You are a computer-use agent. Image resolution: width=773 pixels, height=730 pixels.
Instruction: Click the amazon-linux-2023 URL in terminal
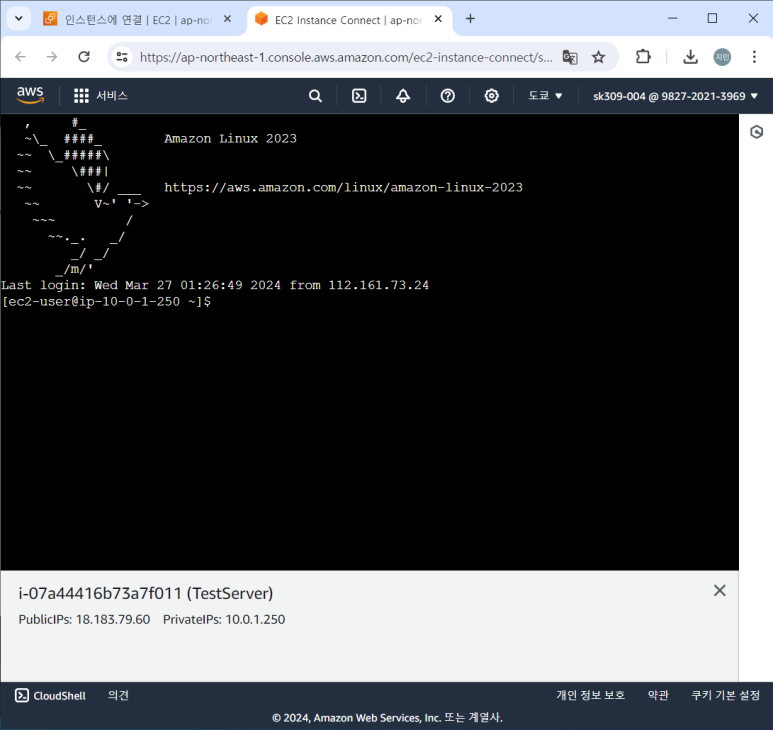[343, 187]
